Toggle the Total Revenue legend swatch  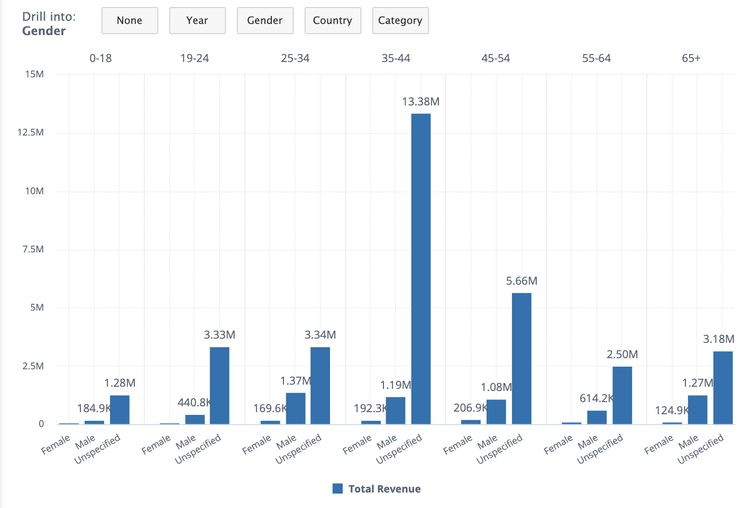337,489
